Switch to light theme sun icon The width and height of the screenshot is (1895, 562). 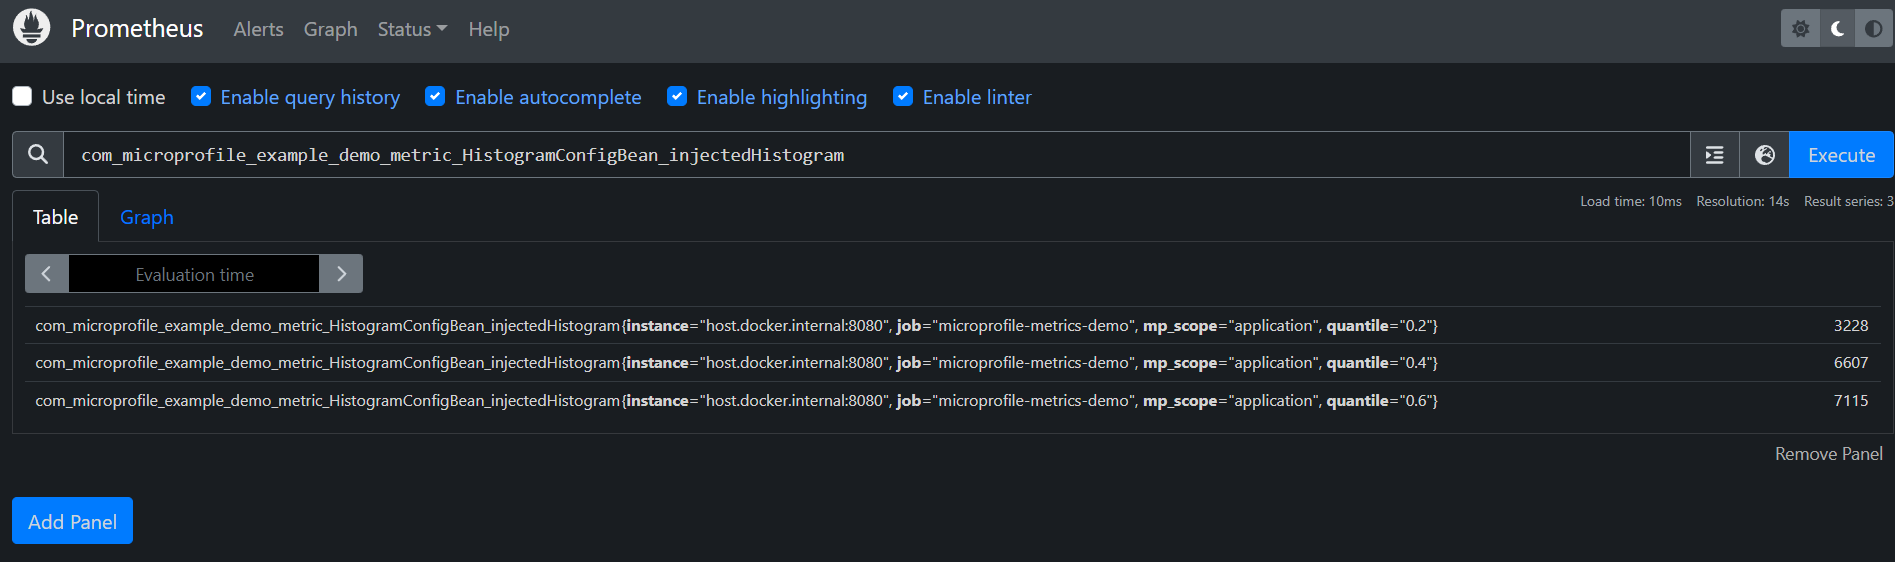point(1800,29)
